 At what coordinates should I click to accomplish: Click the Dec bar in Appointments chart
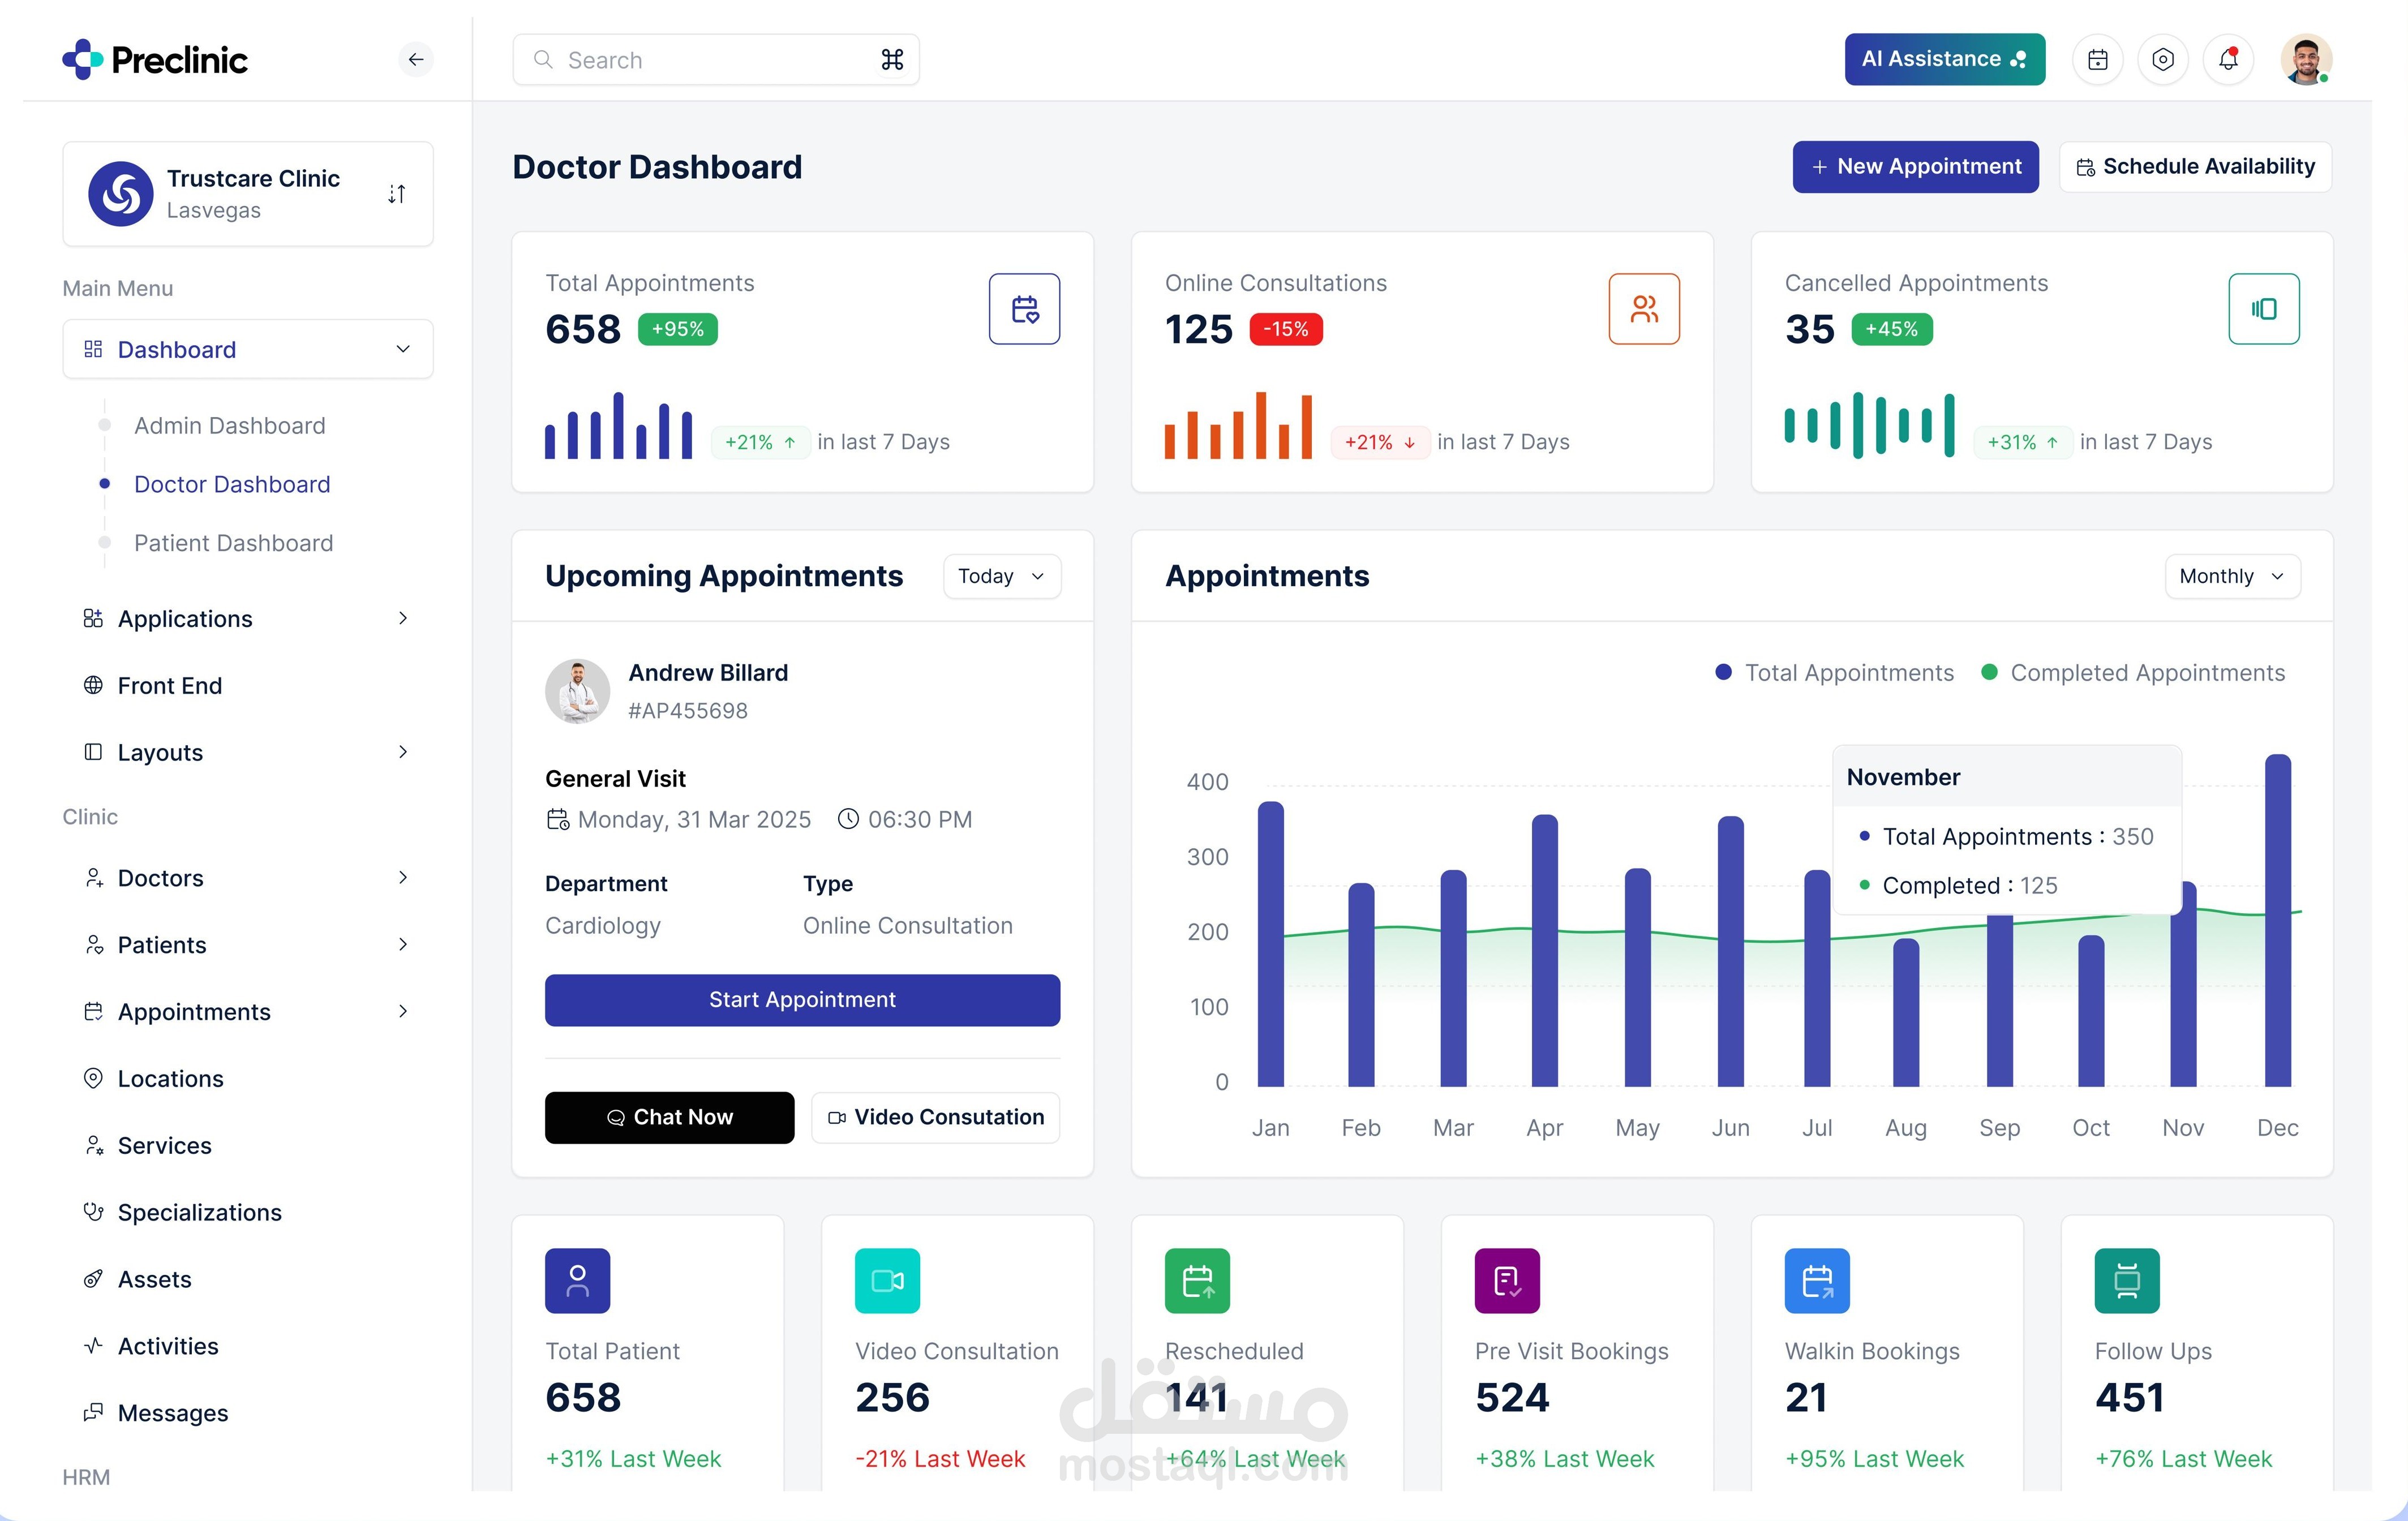[2278, 920]
